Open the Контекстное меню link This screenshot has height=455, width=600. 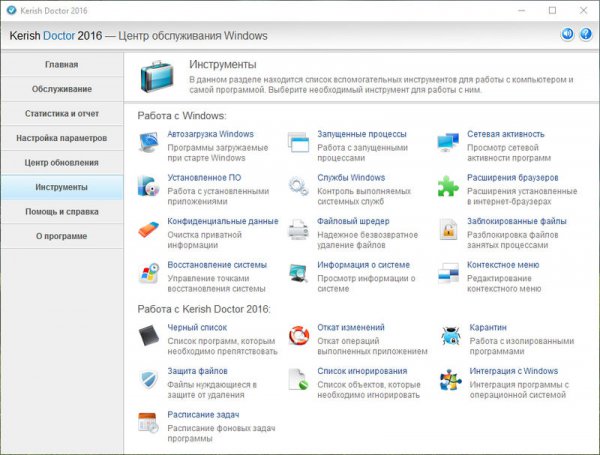[x=503, y=265]
